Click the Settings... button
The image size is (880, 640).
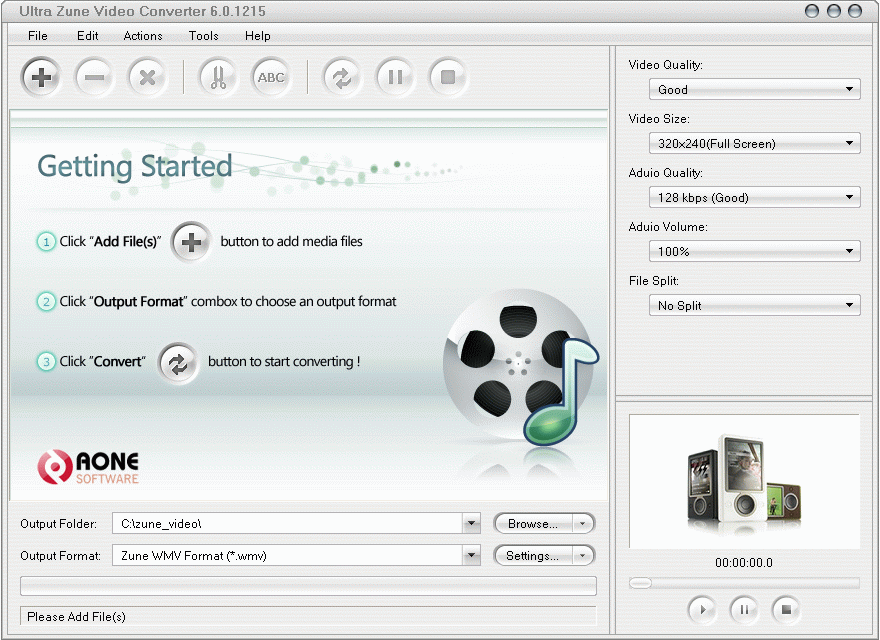(533, 555)
